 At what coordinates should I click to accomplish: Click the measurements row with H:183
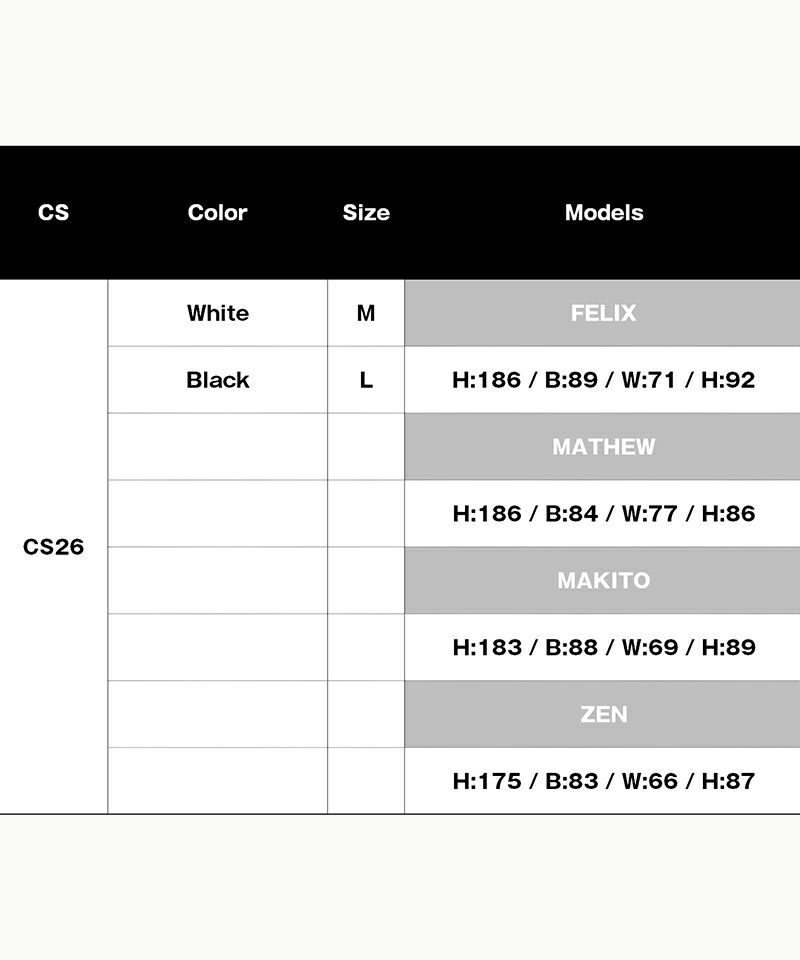[603, 647]
